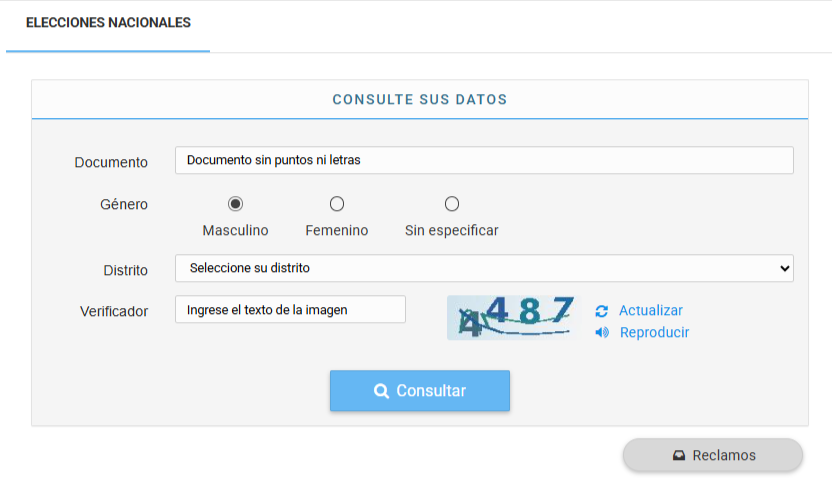Click the Masculino label text
This screenshot has height=501, width=832.
[235, 231]
